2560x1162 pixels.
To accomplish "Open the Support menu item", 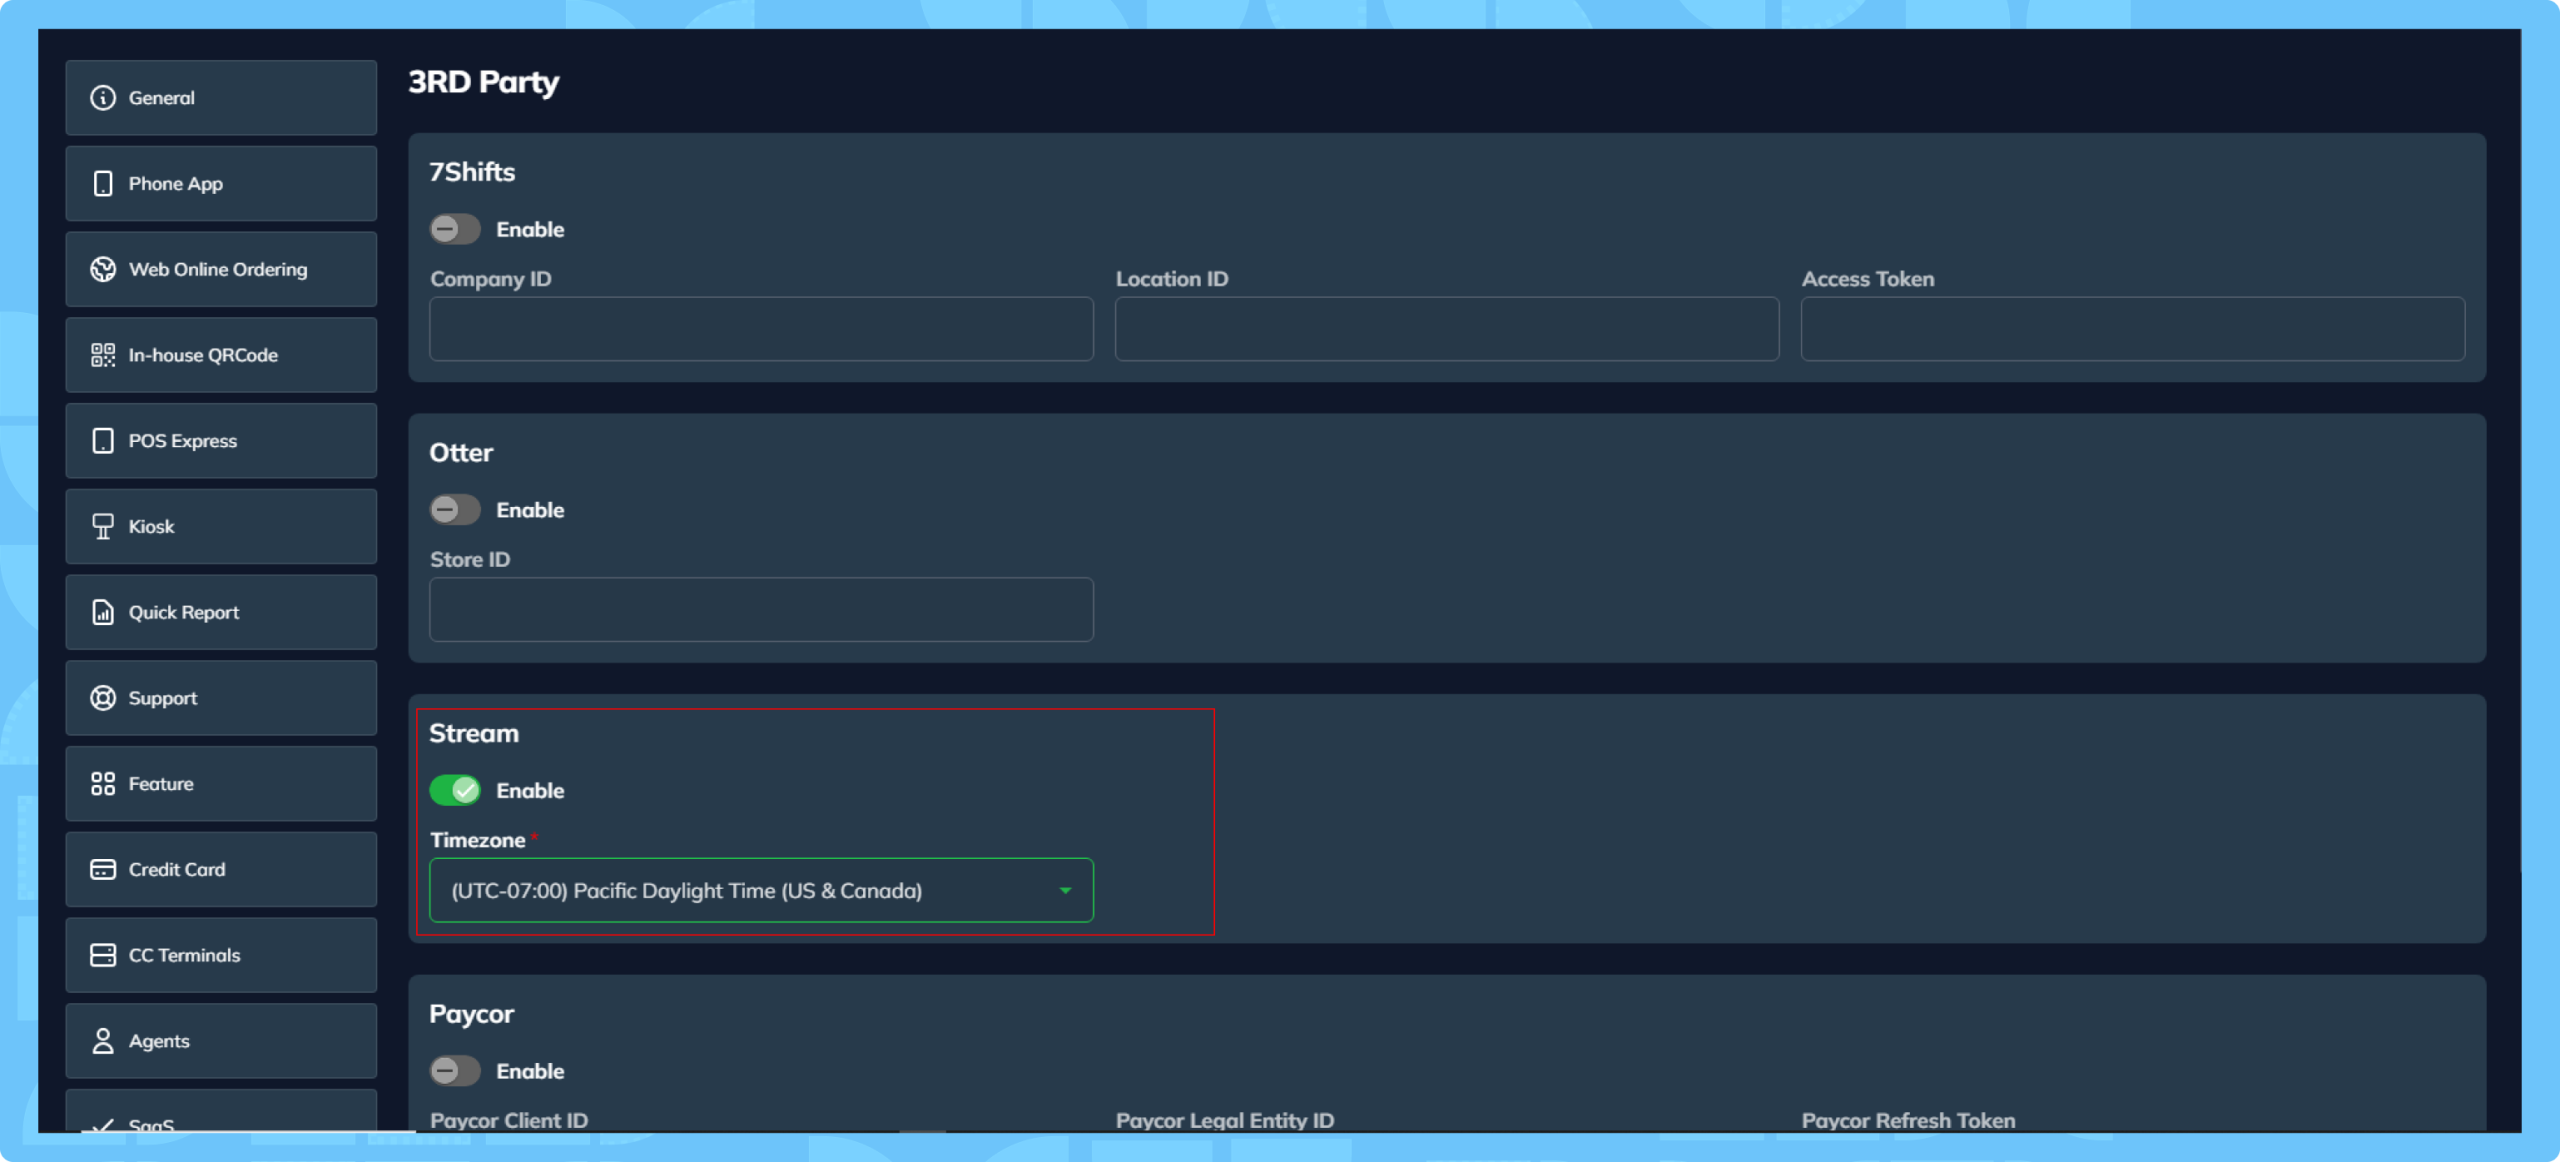I will click(221, 698).
